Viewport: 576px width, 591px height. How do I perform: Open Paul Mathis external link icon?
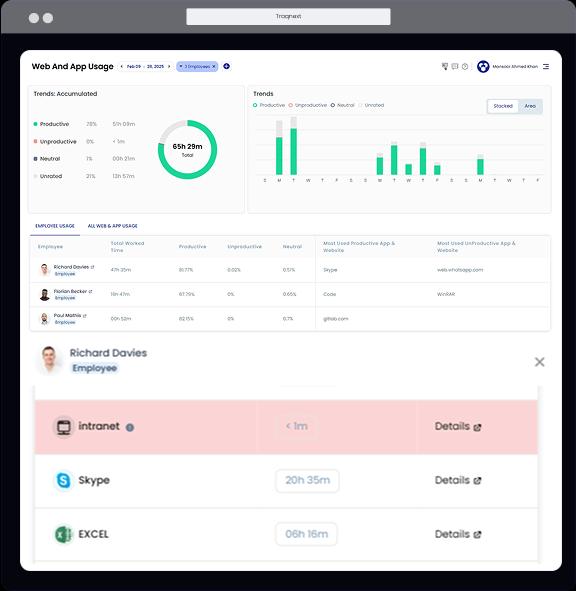(x=84, y=315)
